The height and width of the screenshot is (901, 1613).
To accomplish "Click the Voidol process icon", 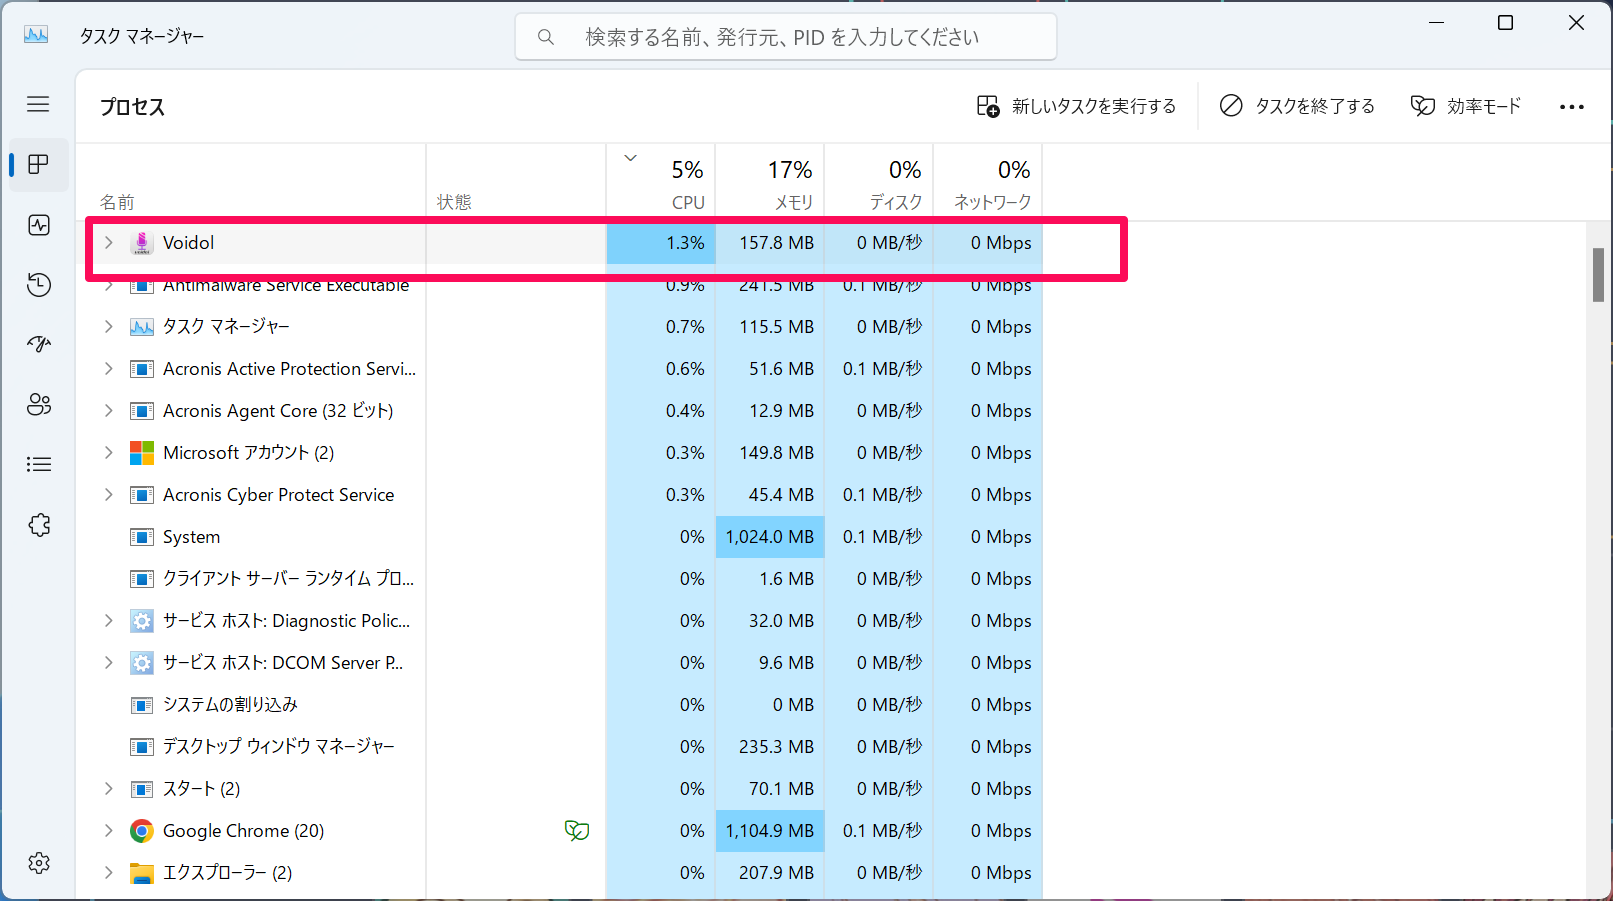I will point(142,243).
